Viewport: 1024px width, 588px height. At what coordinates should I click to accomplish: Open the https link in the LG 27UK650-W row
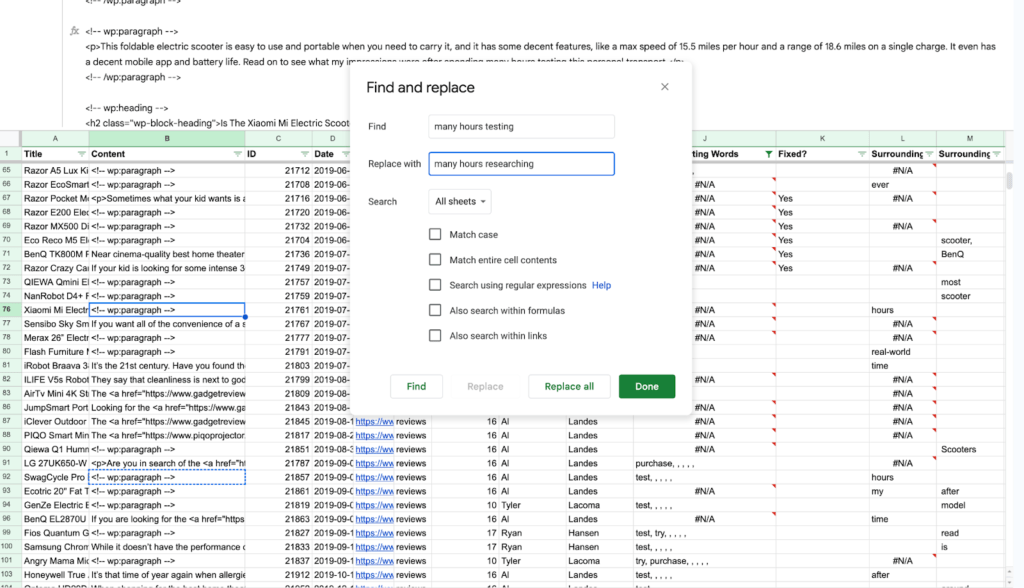coord(374,463)
